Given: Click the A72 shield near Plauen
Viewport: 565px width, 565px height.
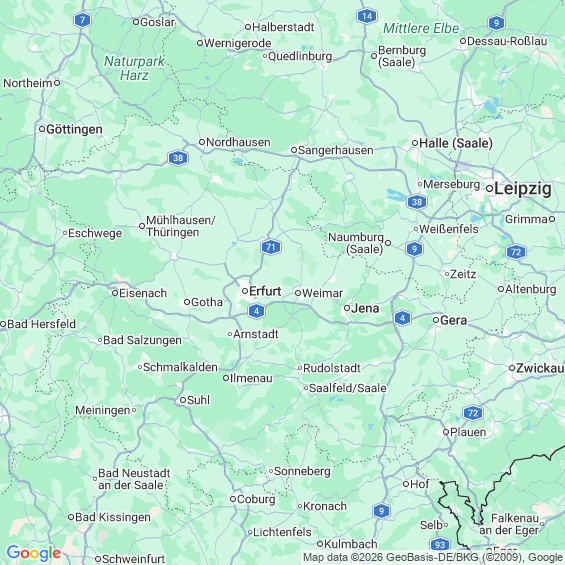Looking at the screenshot, I should point(473,413).
